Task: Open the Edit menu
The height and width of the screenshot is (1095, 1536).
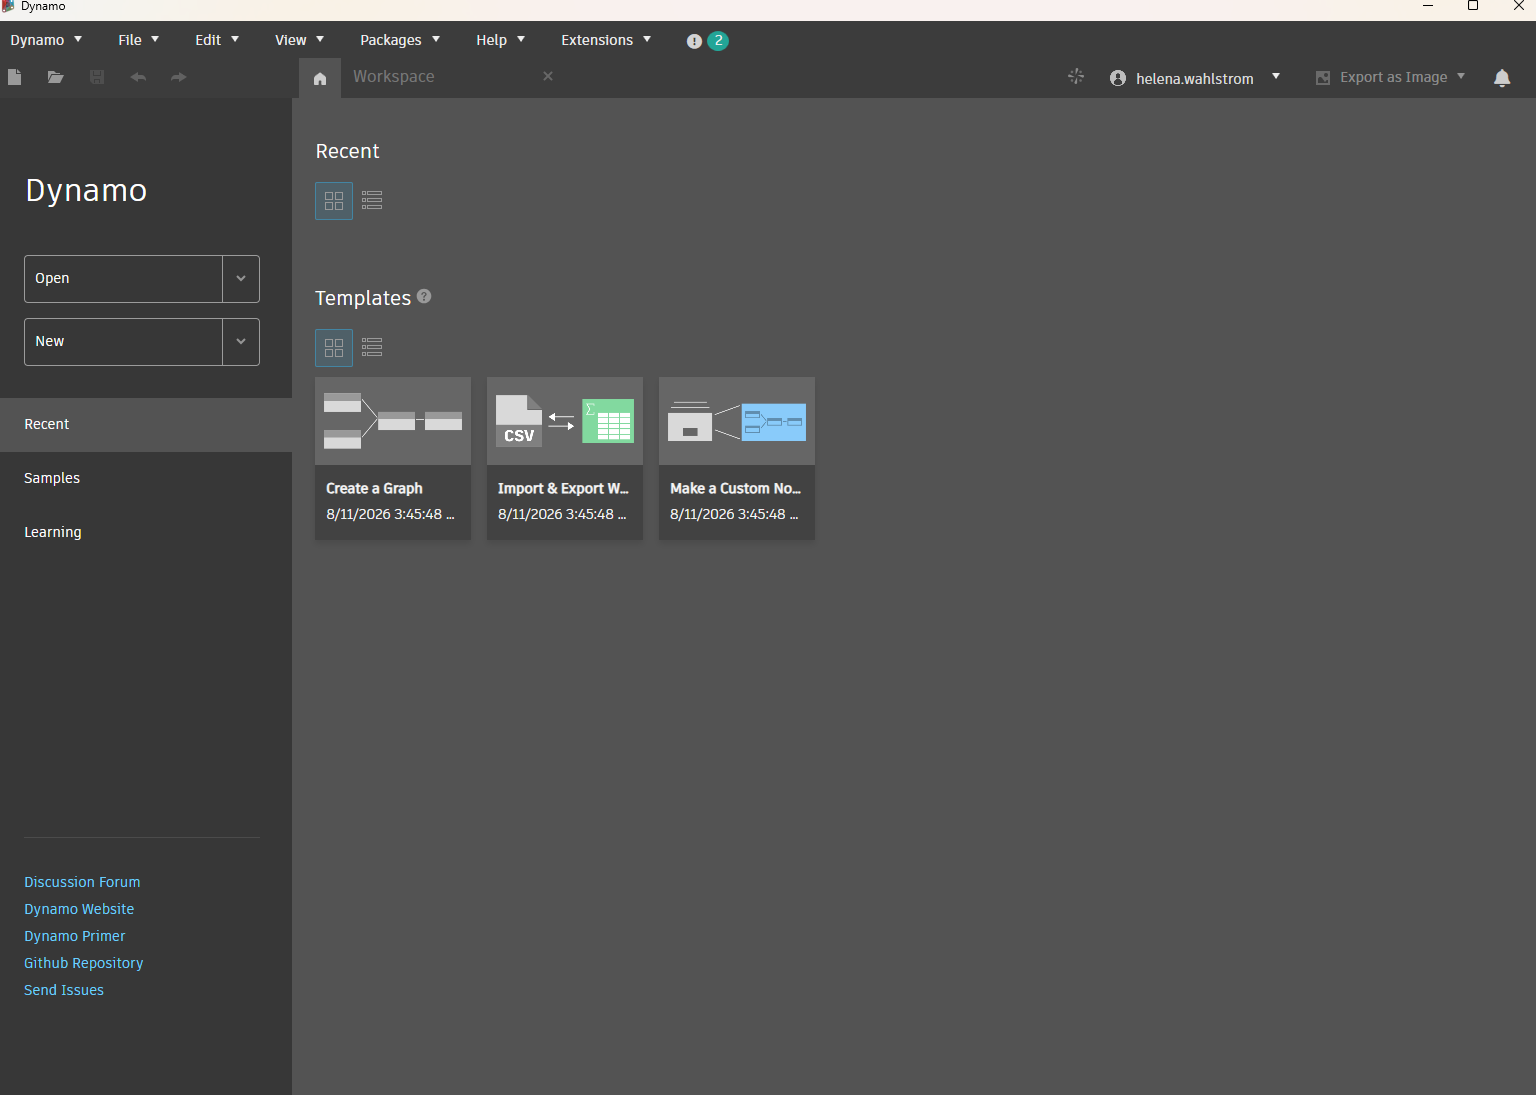Action: pos(217,40)
